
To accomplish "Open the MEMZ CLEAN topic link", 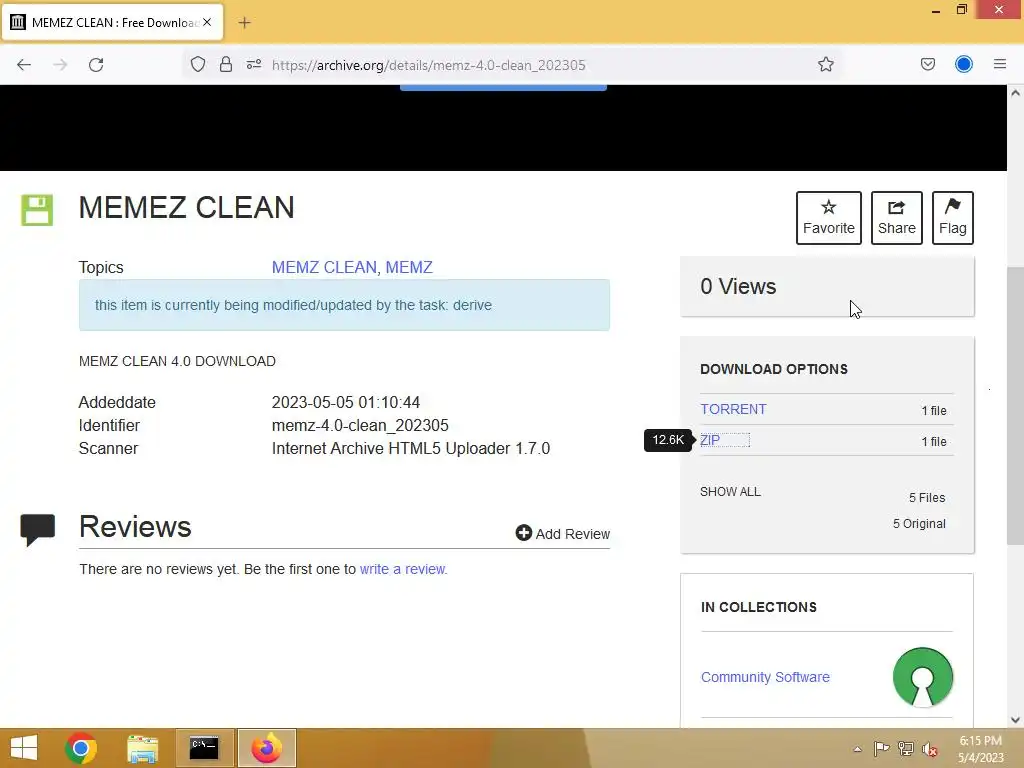I will pos(324,267).
